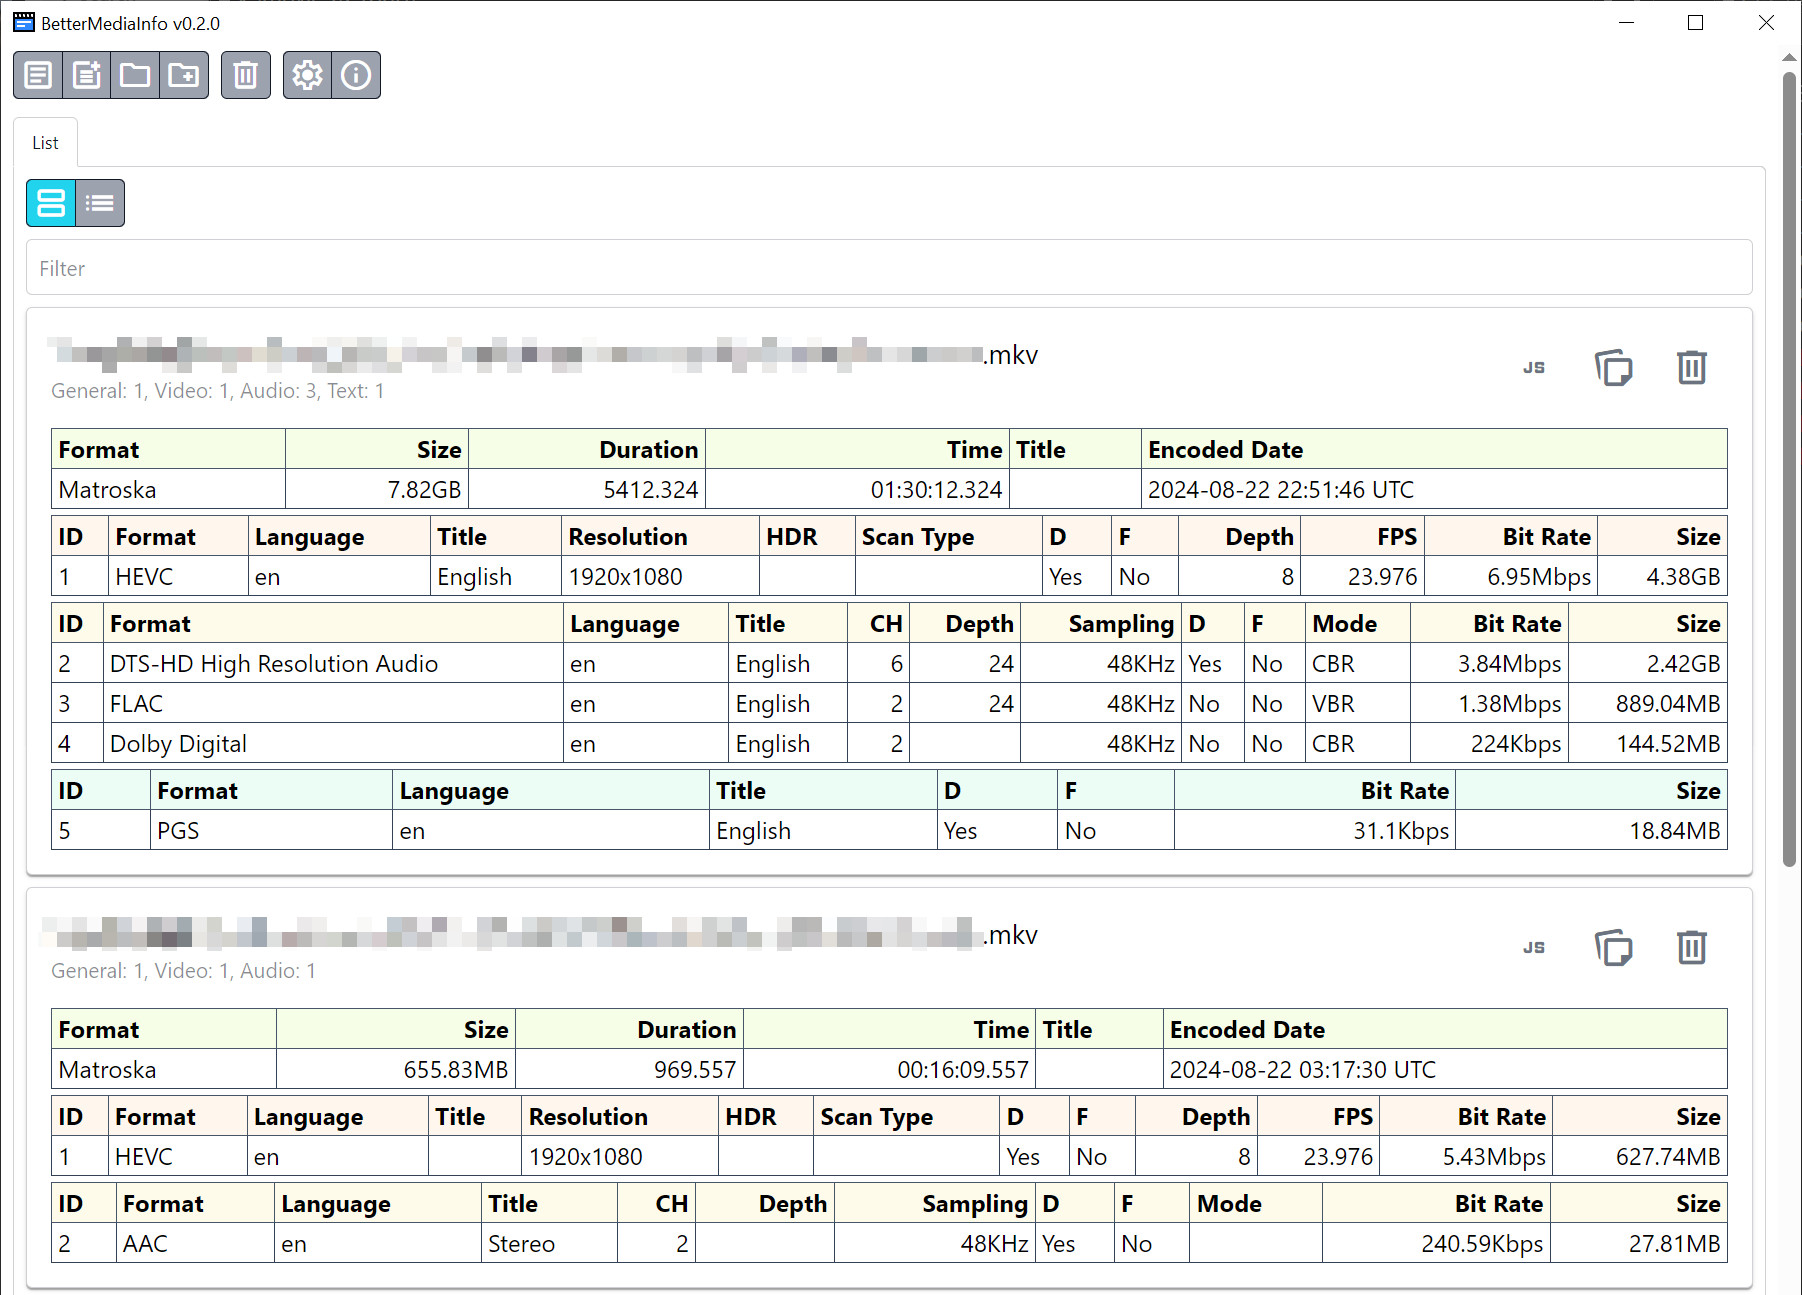Copy info of the first mkv file
The height and width of the screenshot is (1295, 1802).
coord(1613,368)
